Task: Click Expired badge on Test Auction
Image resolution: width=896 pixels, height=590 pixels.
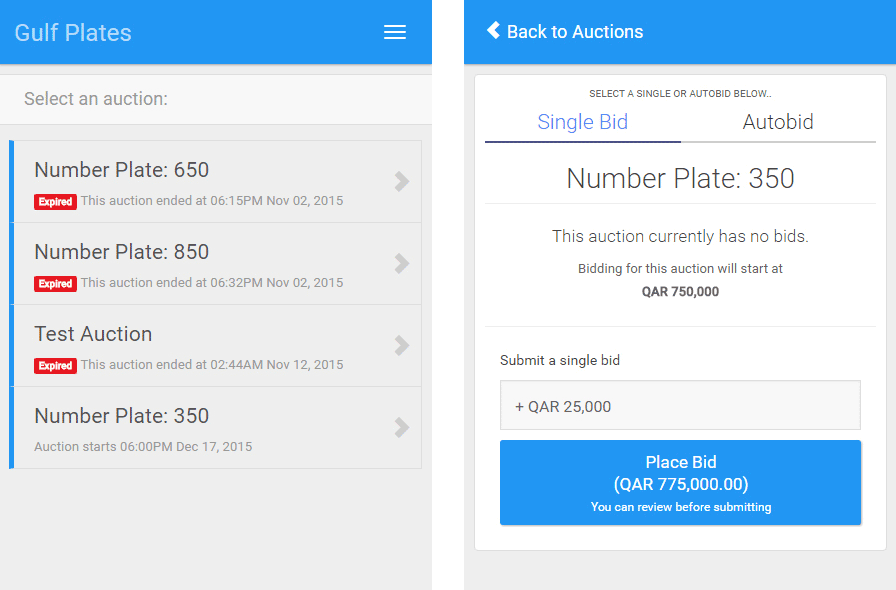Action: (x=55, y=365)
